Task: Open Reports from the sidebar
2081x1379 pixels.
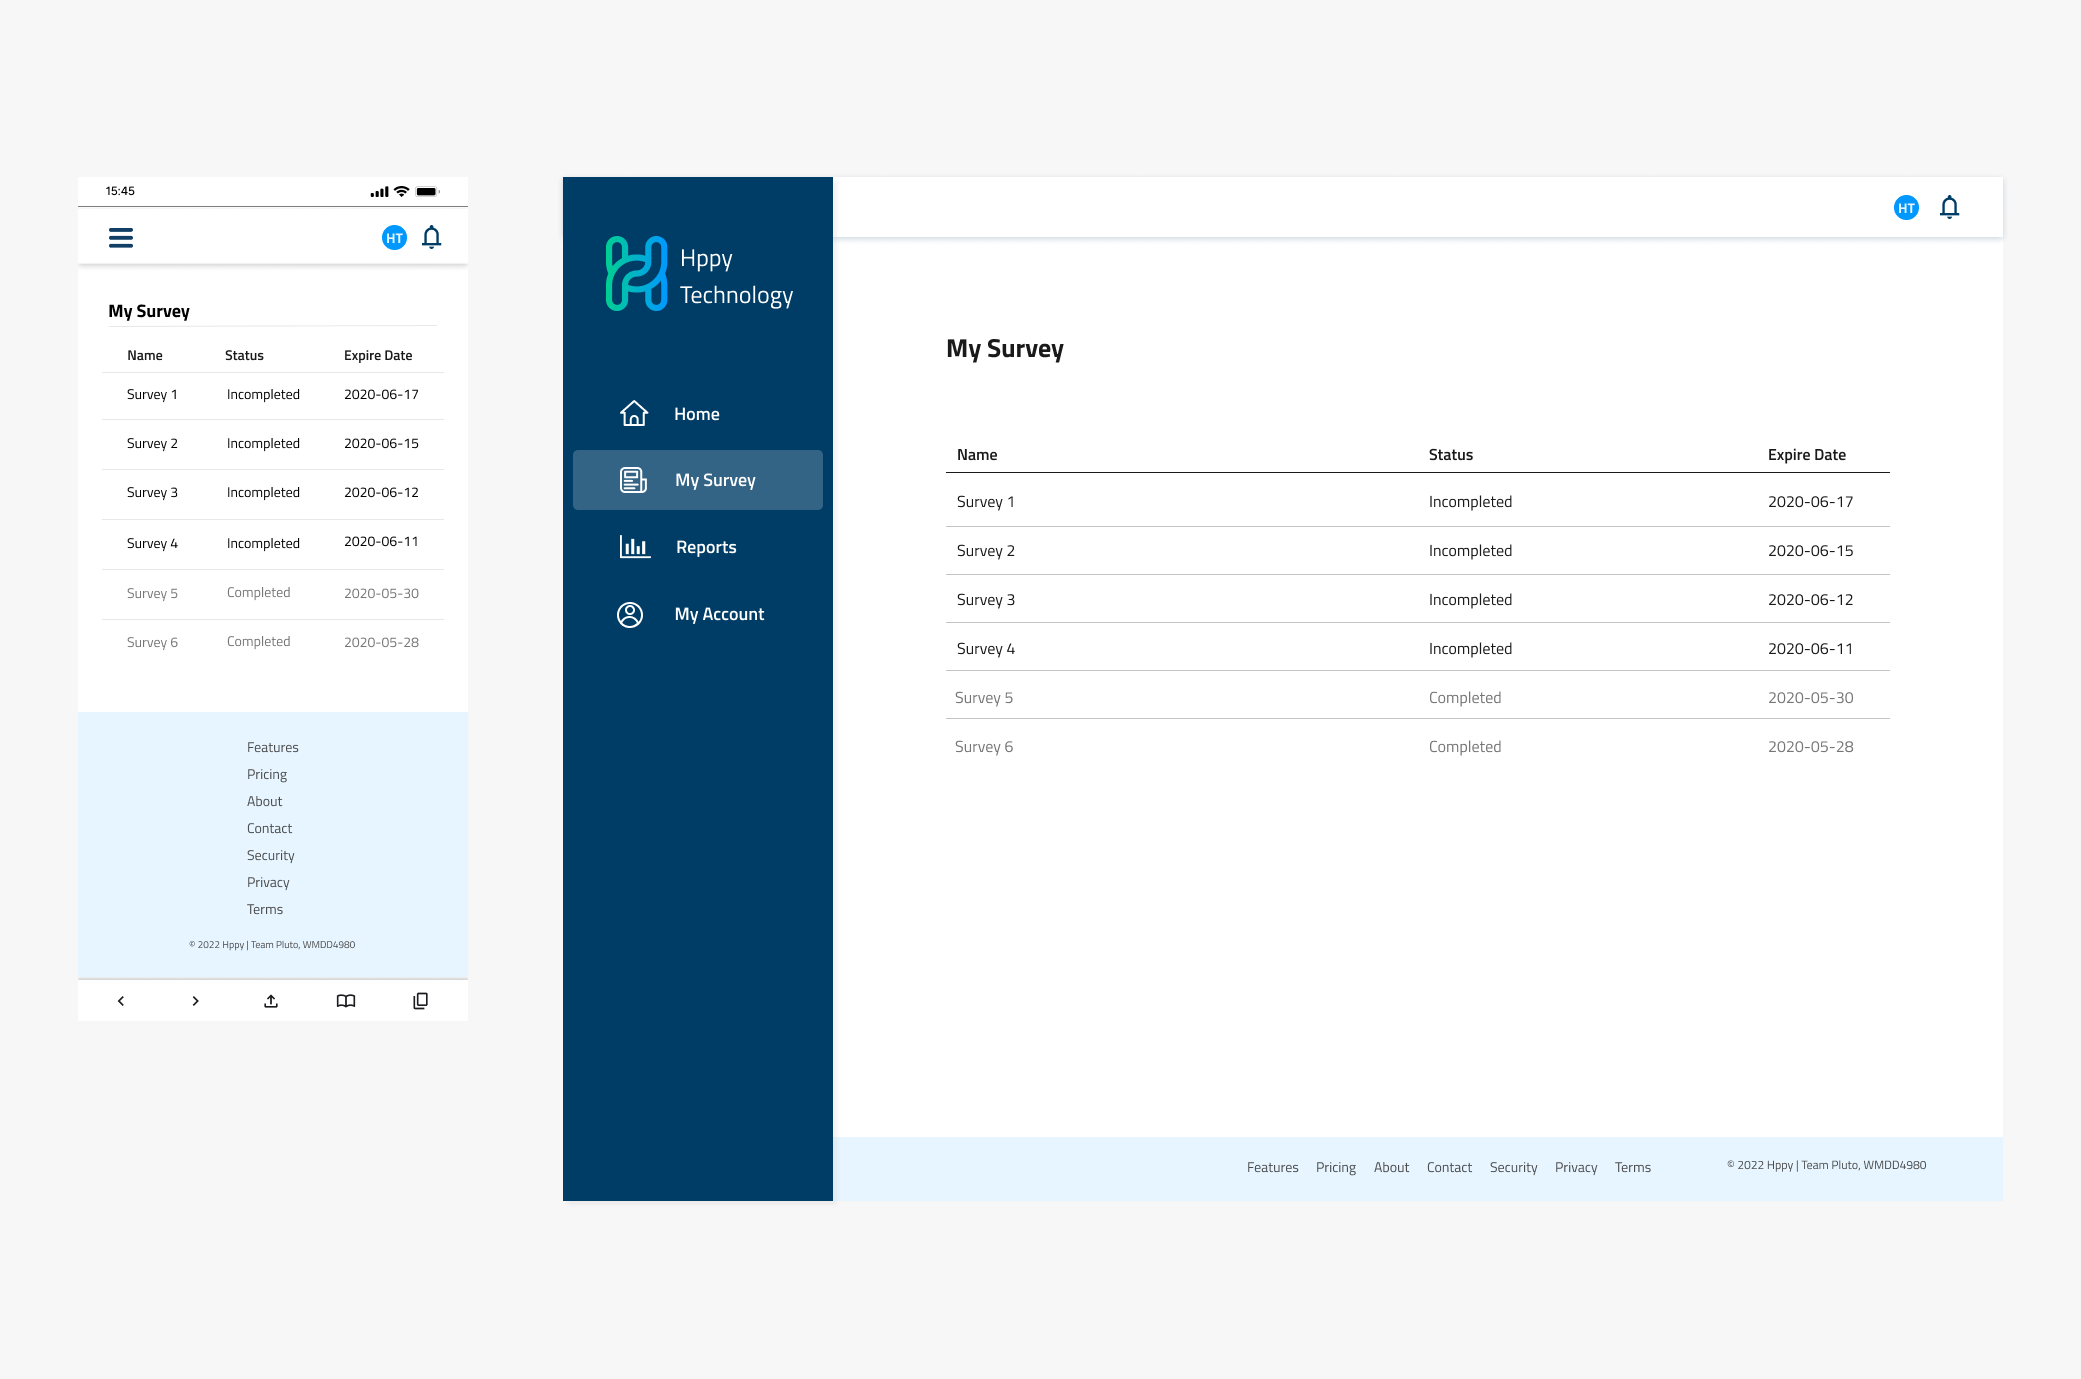Action: point(705,547)
